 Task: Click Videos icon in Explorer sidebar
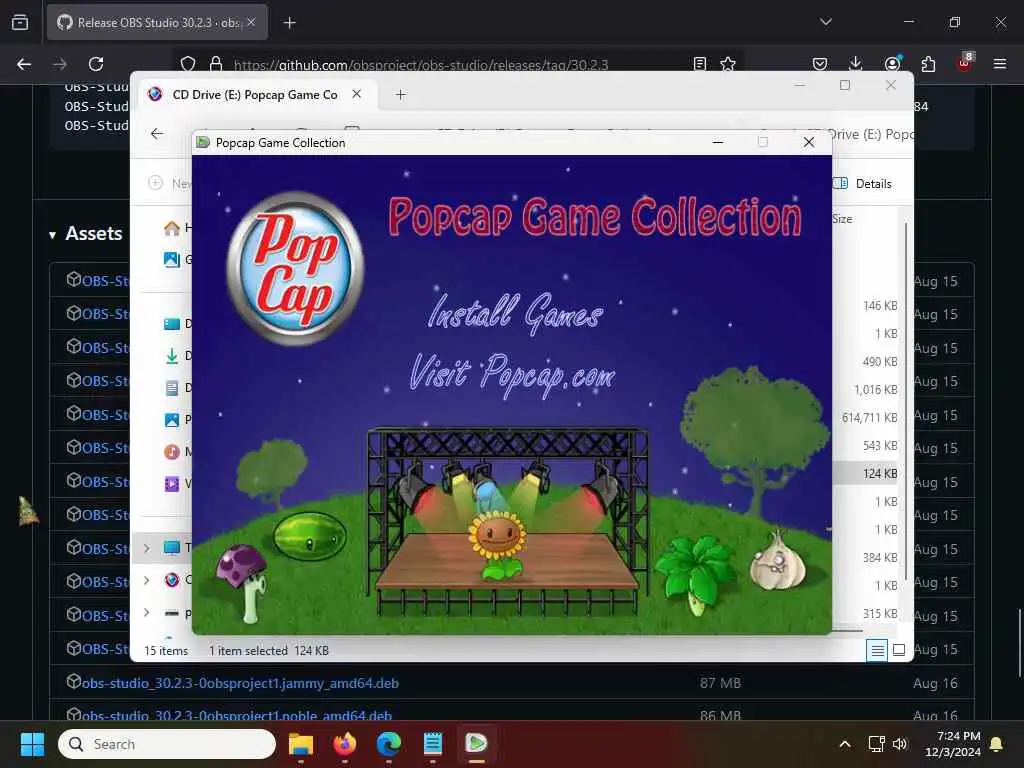[172, 483]
